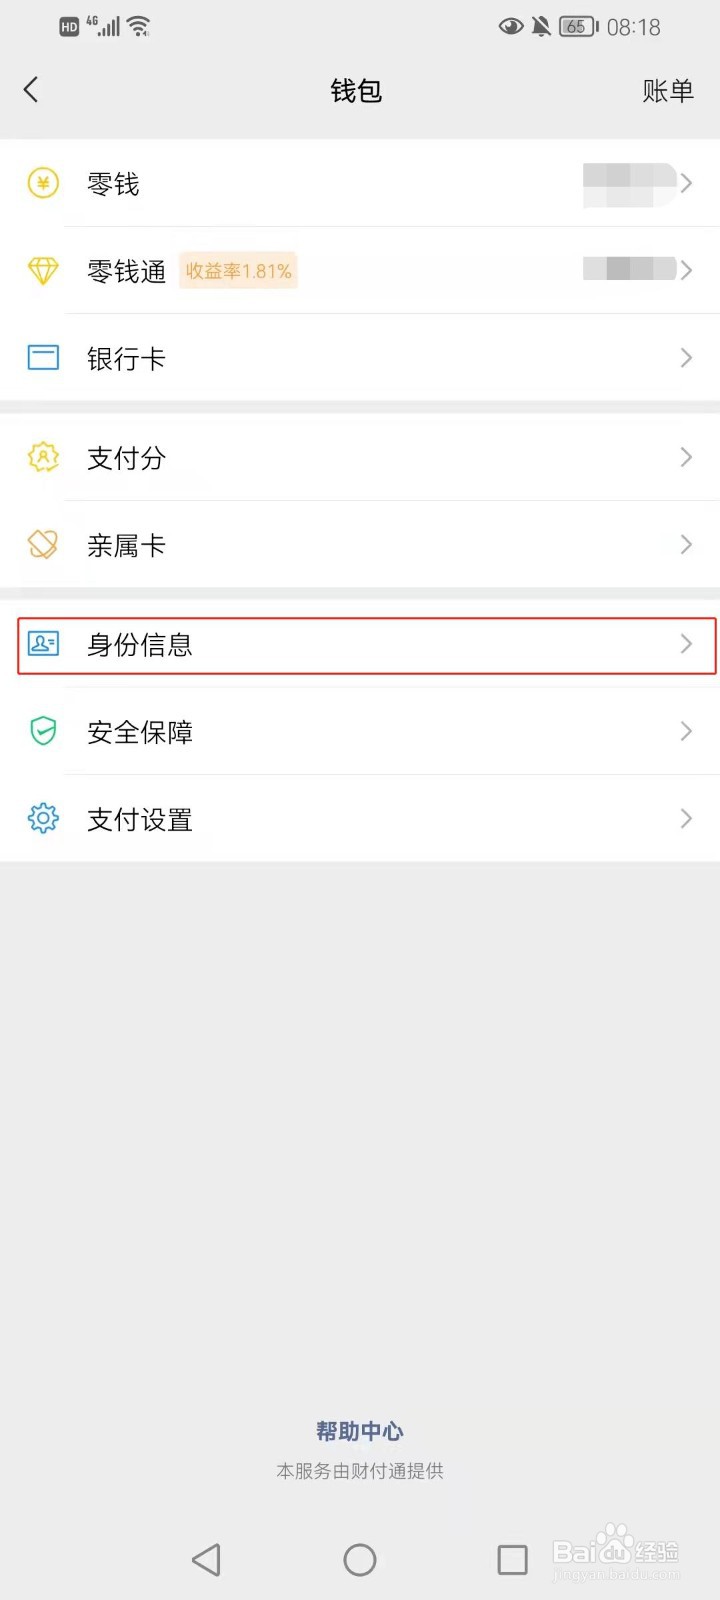Select the 身份信息 menu entry
This screenshot has height=1600, width=720.
[366, 645]
